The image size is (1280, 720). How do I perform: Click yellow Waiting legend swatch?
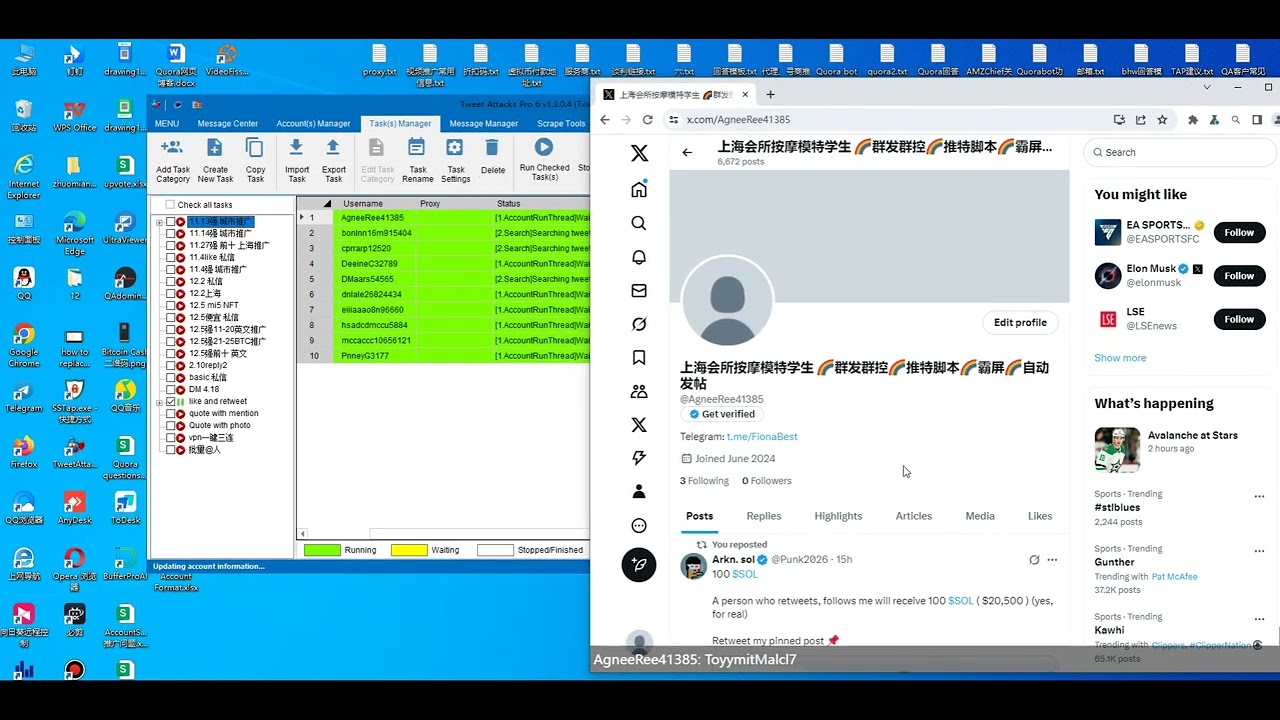tap(409, 550)
